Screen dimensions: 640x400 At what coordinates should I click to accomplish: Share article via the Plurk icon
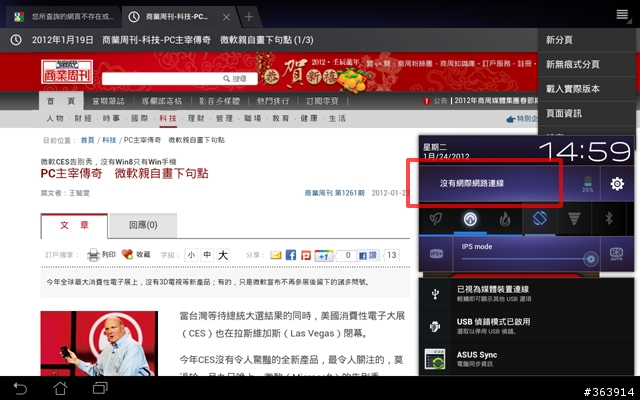pos(306,255)
